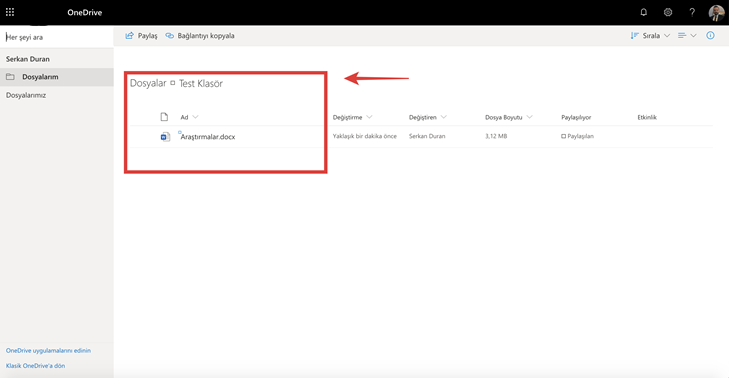Click OneDrive uygulamalarını edinin link
Viewport: 729px width, 378px height.
pyautogui.click(x=48, y=351)
